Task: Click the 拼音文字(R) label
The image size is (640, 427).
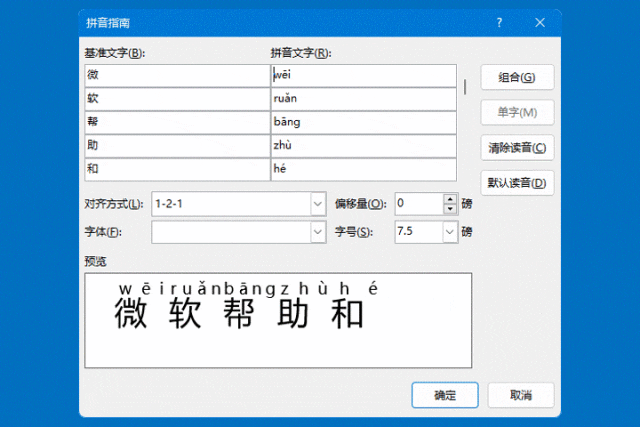Action: (x=301, y=53)
